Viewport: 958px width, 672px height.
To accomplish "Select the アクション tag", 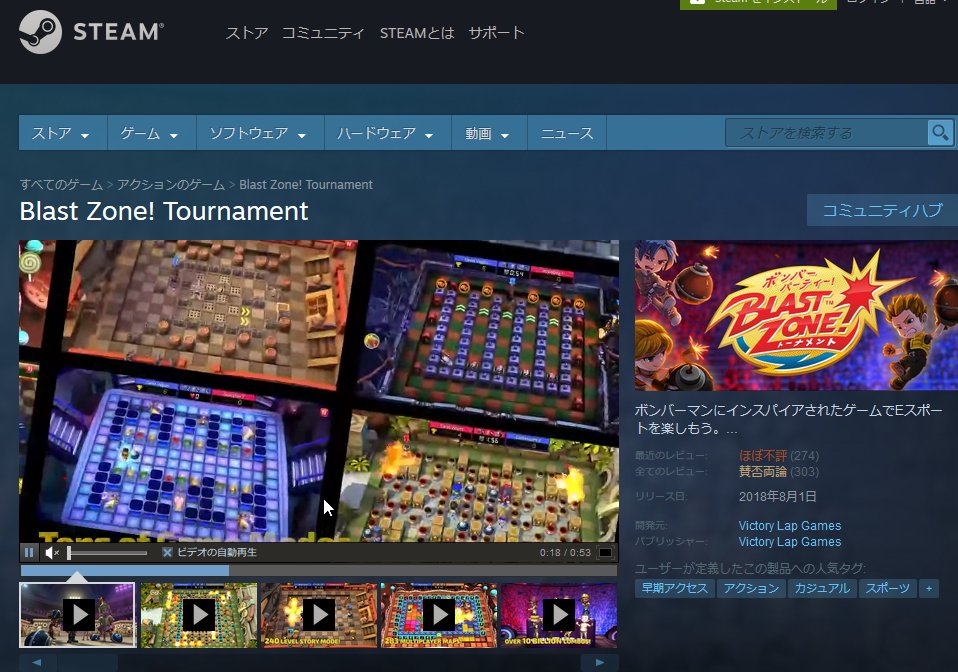I will [x=751, y=588].
